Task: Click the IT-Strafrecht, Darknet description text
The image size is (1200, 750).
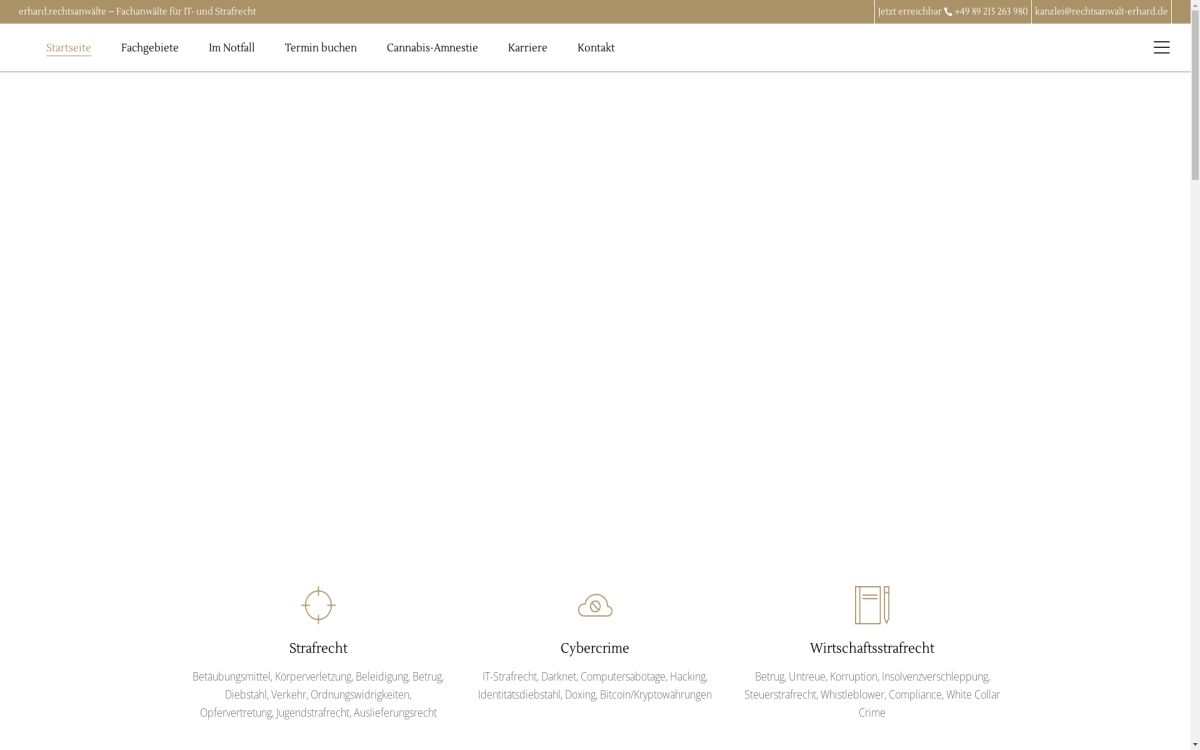Action: tap(595, 685)
